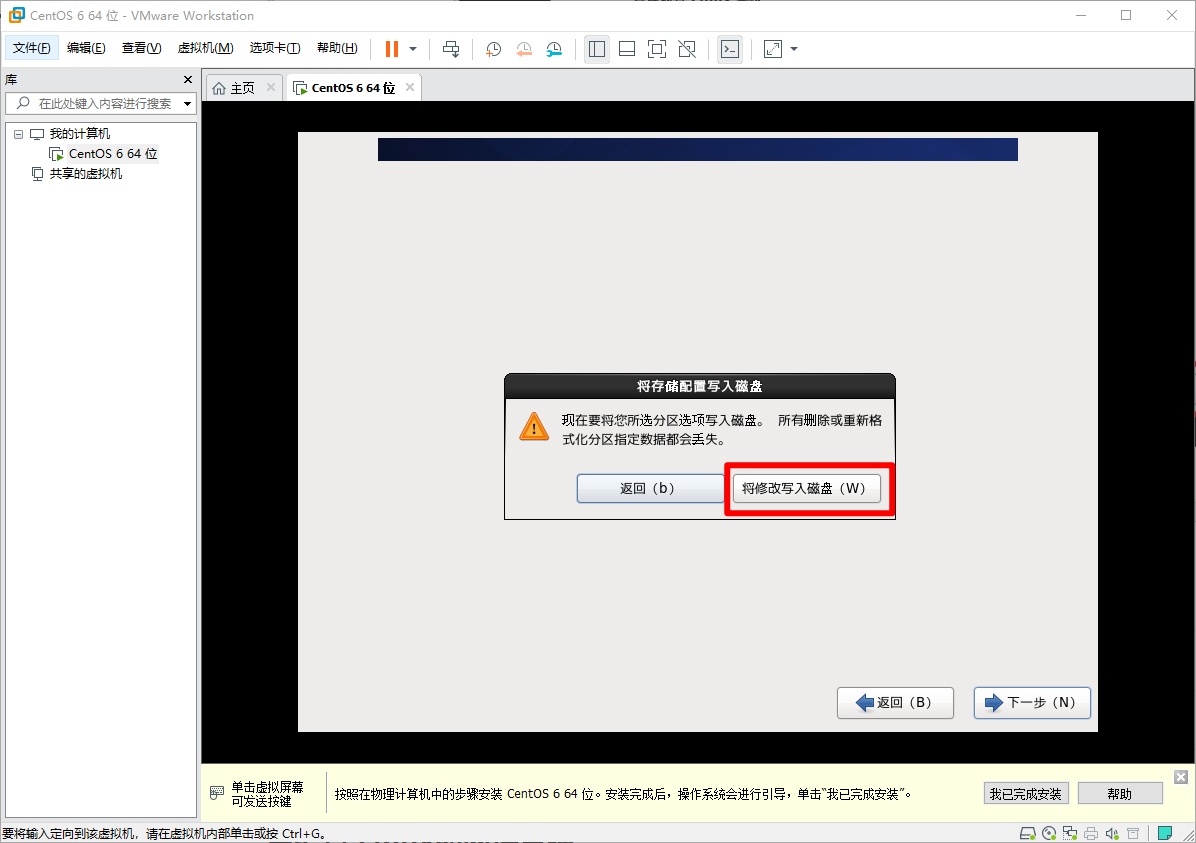The height and width of the screenshot is (843, 1196).
Task: Click the archive box device status icon
Action: coord(1133,833)
